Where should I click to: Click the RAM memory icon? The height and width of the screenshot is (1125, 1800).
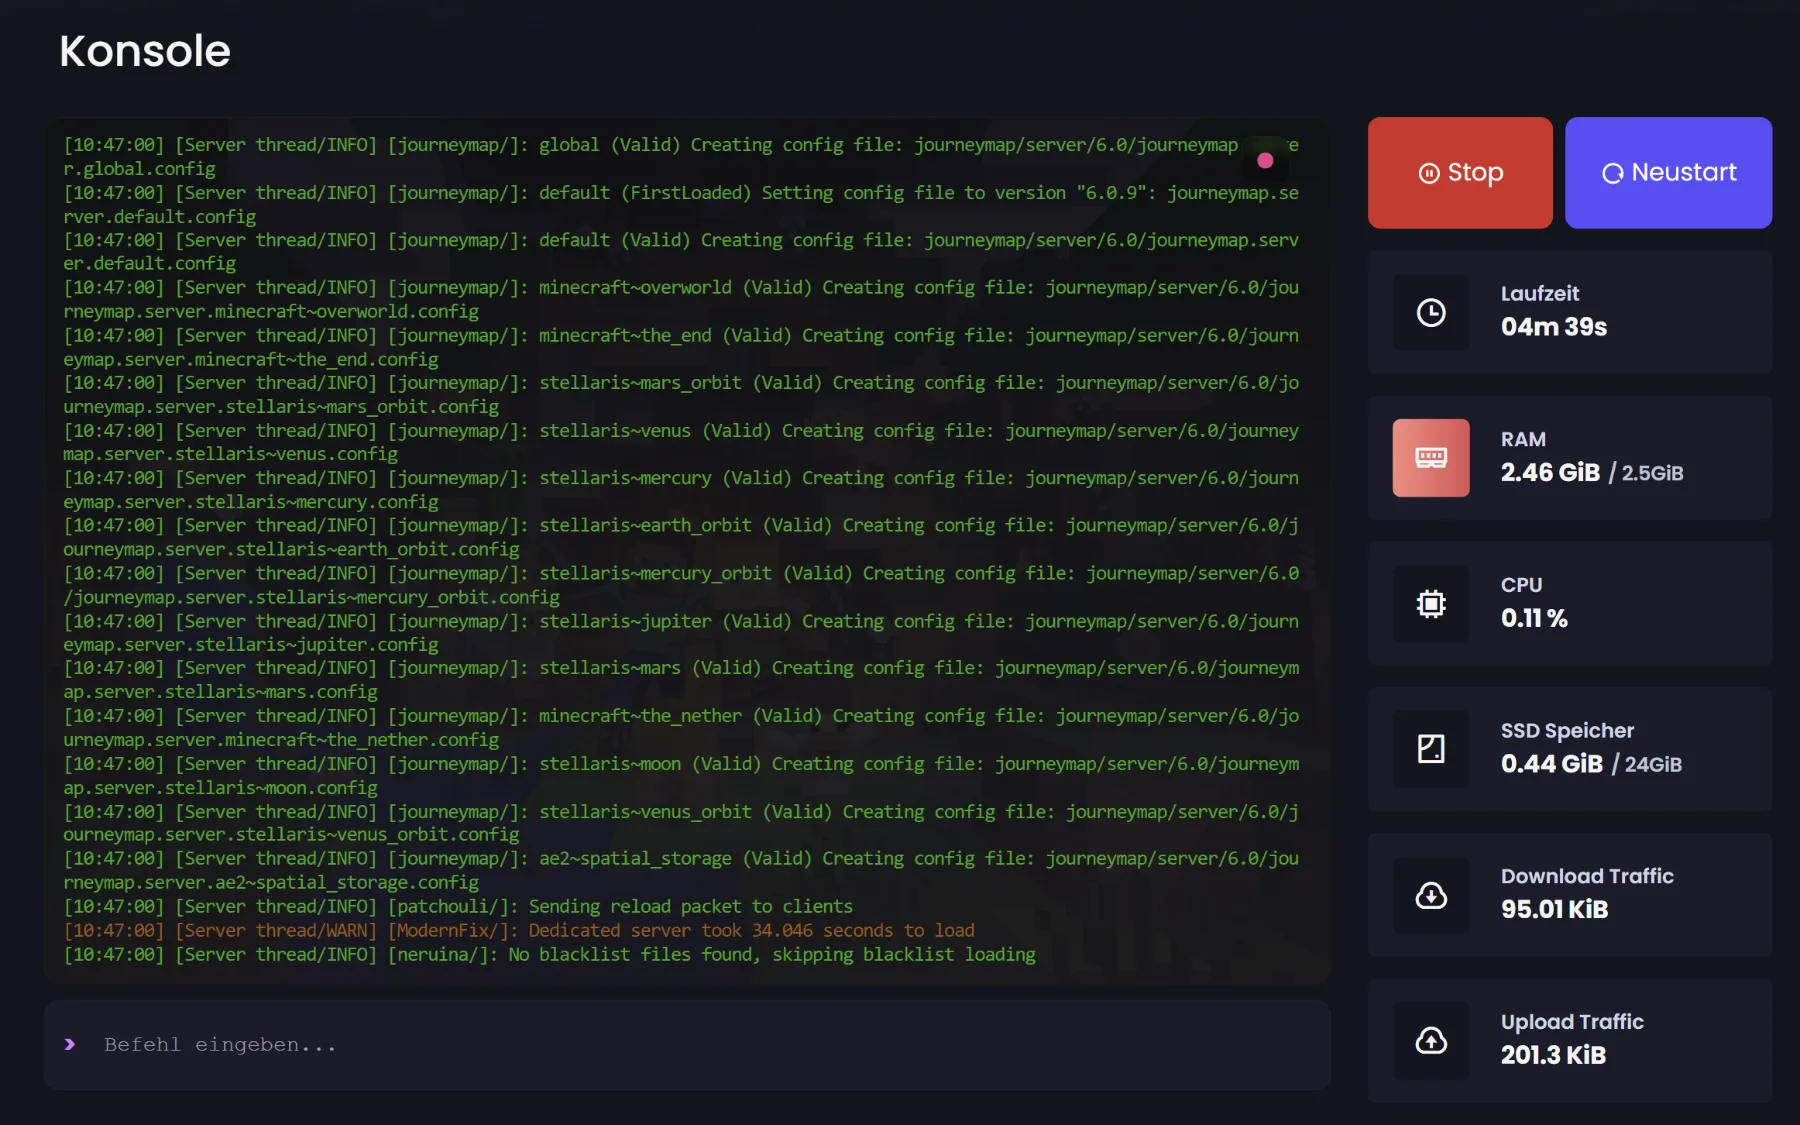[1431, 458]
